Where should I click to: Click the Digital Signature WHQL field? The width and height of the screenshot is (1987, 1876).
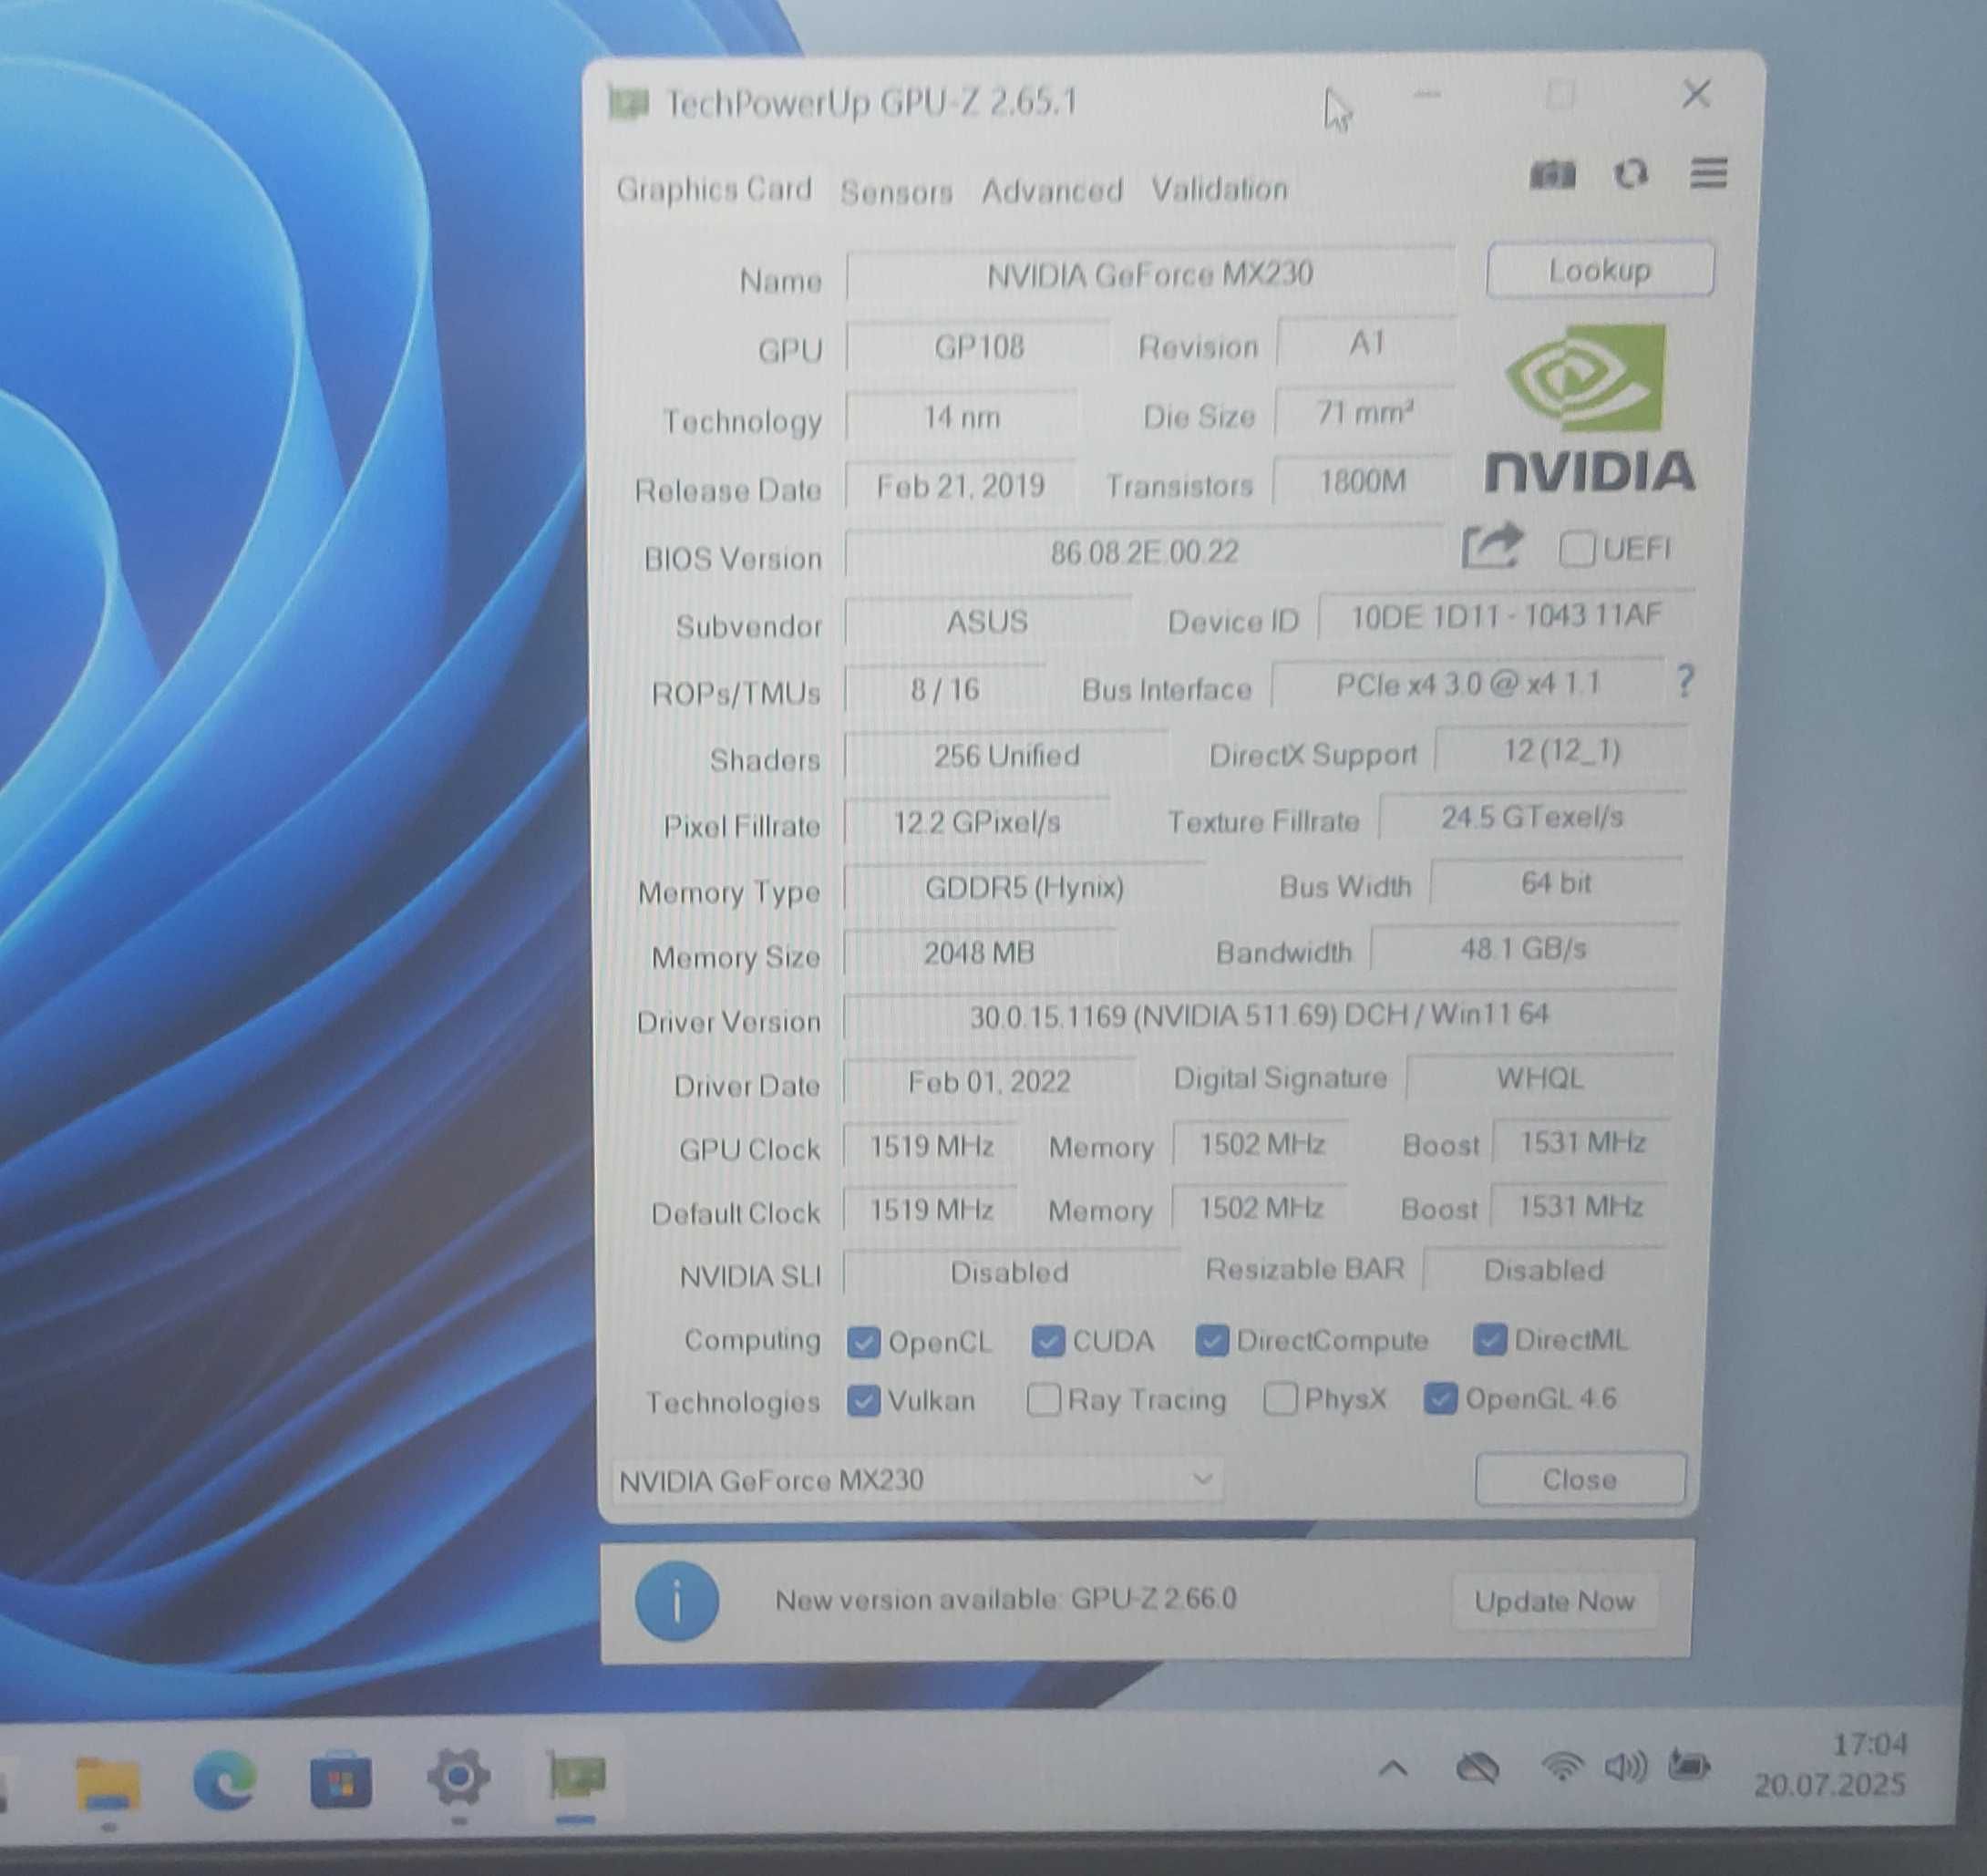[1540, 1078]
